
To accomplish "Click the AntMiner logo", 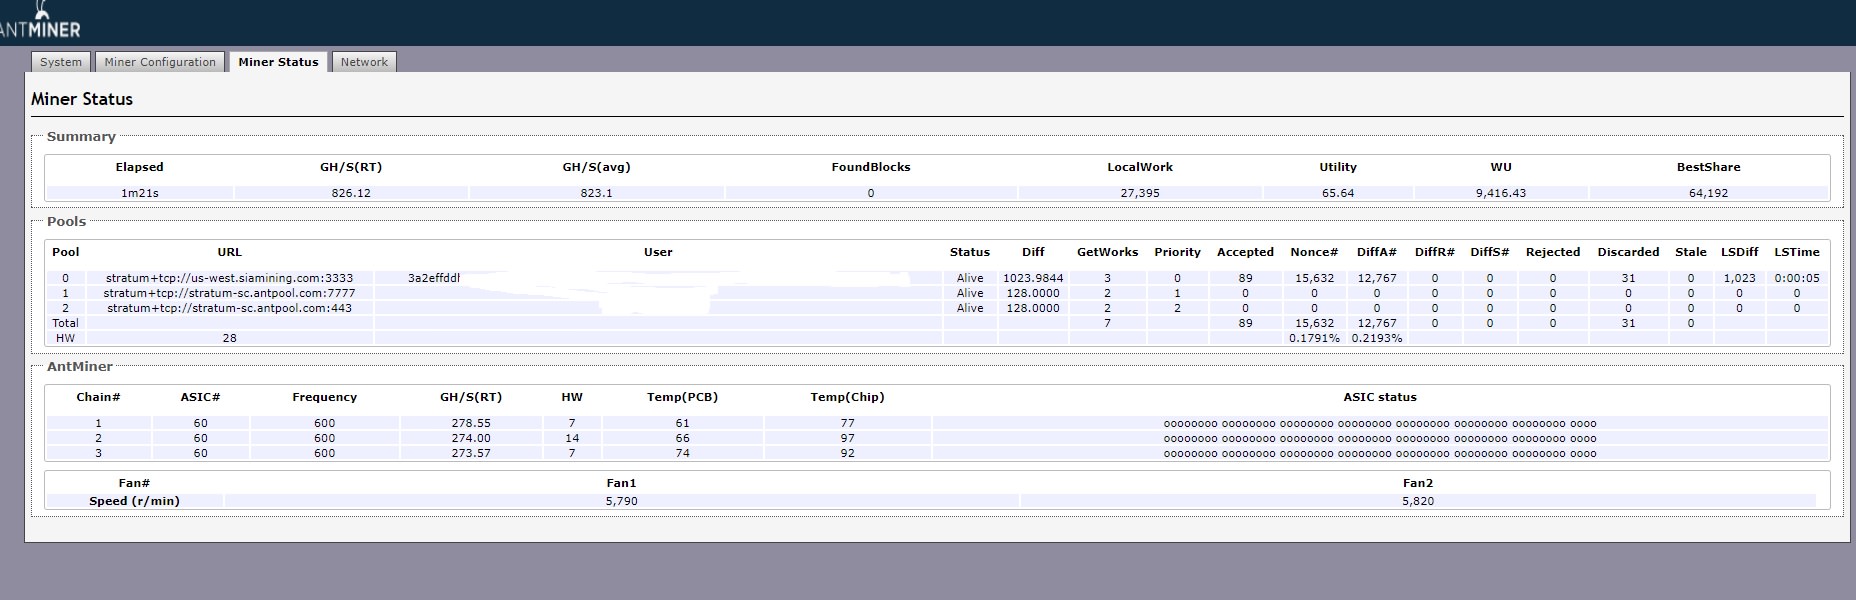I will click(40, 20).
